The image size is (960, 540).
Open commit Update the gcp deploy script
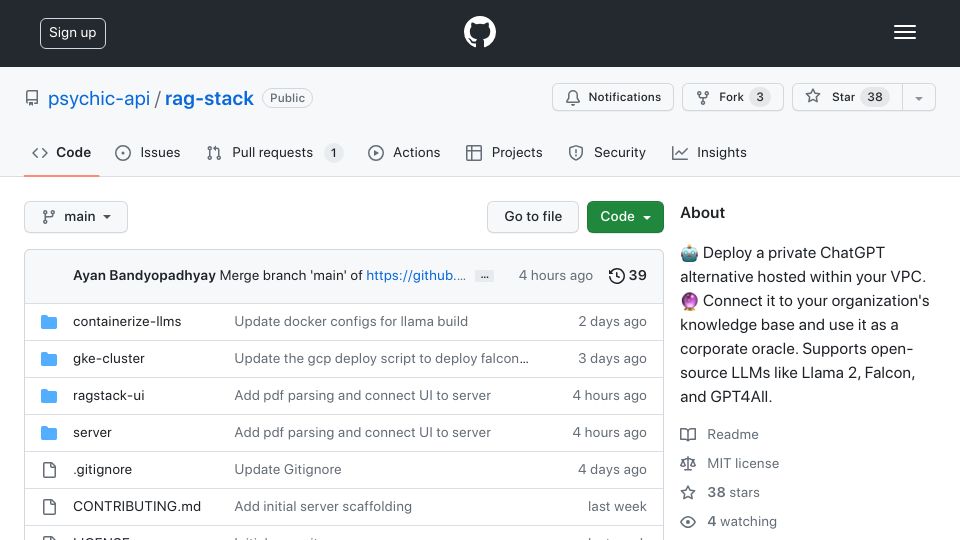tap(381, 358)
